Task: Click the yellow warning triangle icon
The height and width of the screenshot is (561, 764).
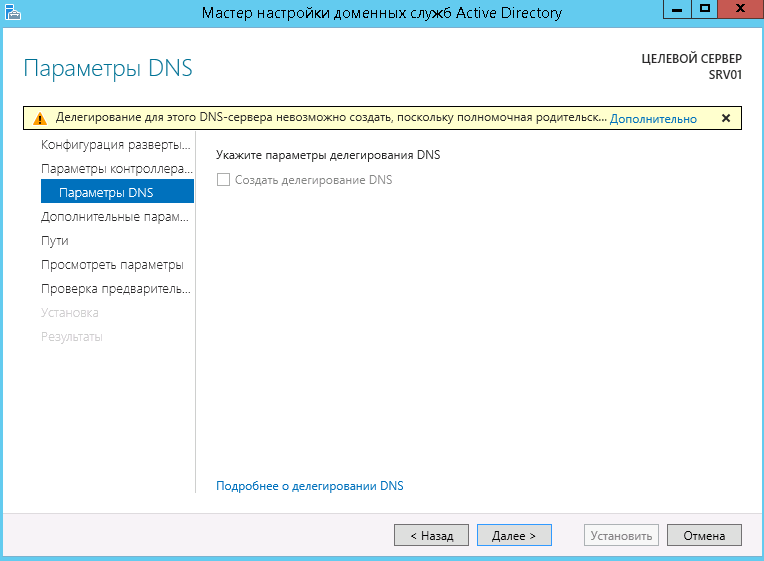Action: point(39,118)
